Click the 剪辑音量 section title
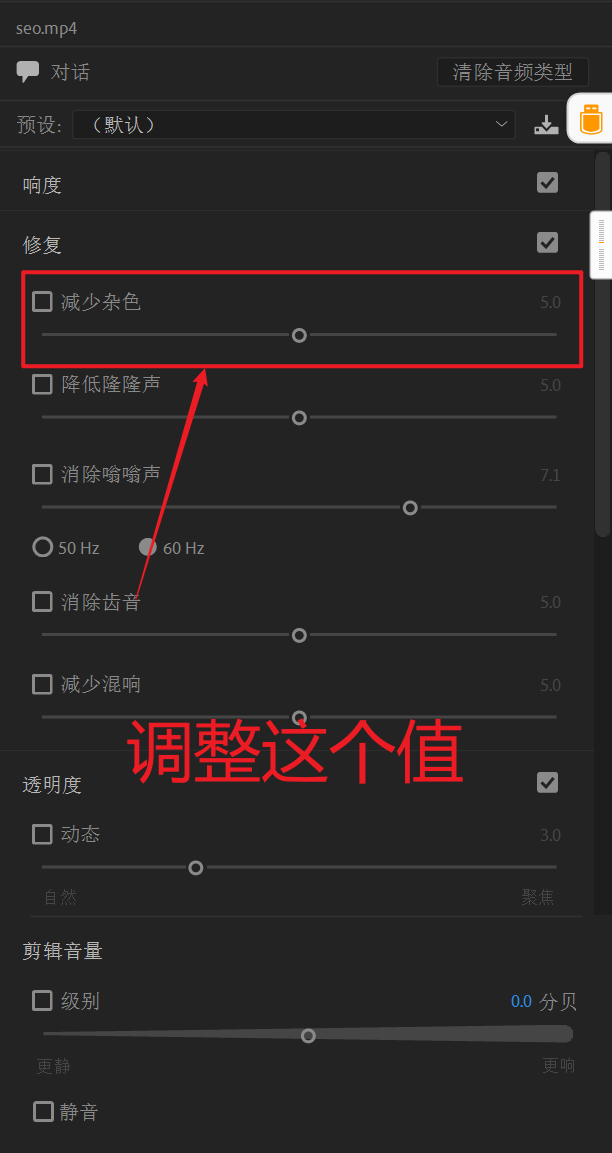The height and width of the screenshot is (1153, 612). 63,951
